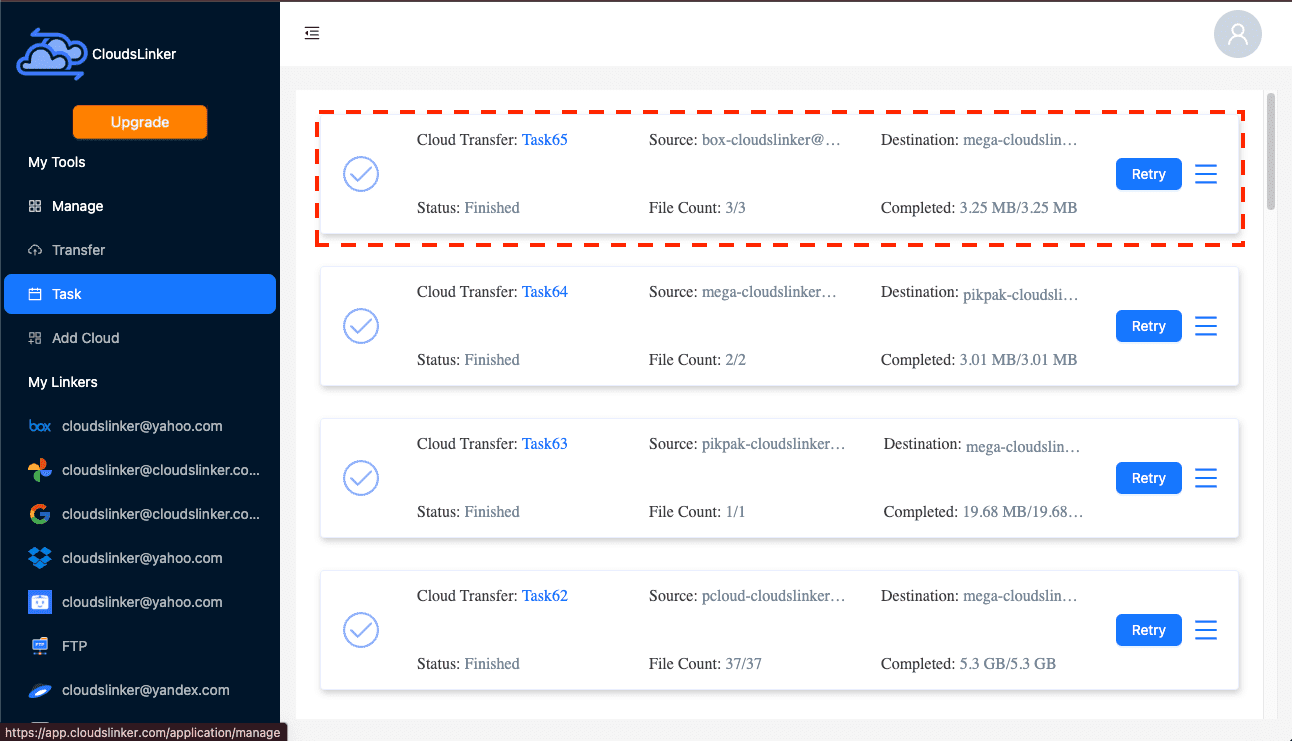Collapse the sidebar with the fold icon

(312, 33)
